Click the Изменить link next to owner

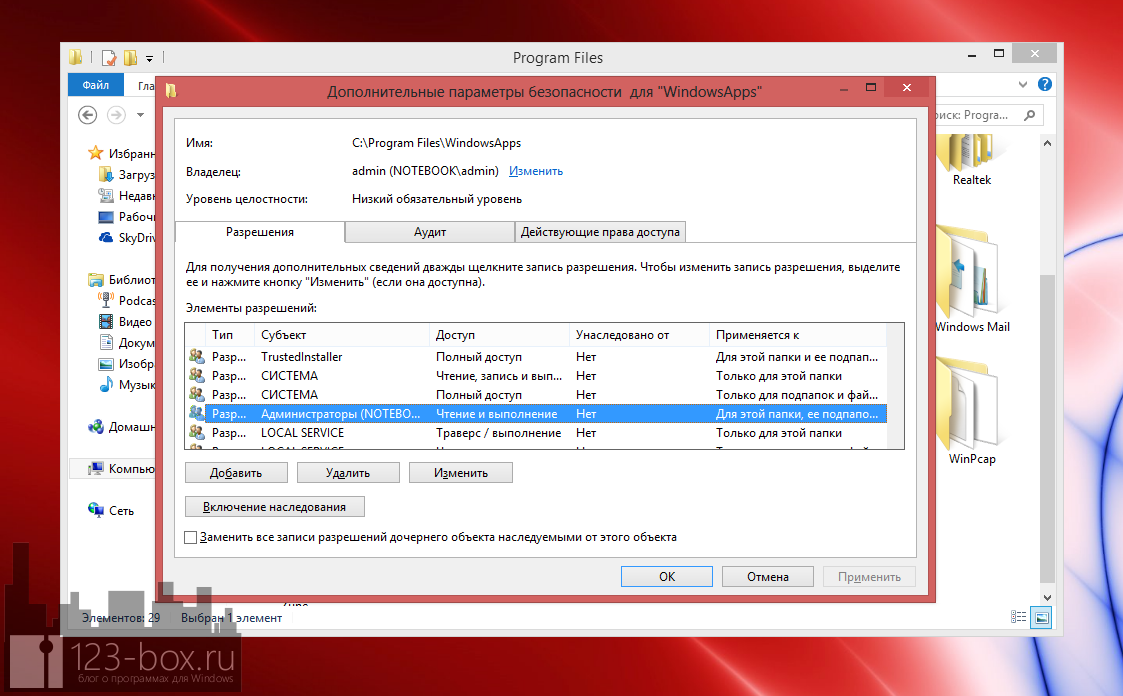(535, 171)
